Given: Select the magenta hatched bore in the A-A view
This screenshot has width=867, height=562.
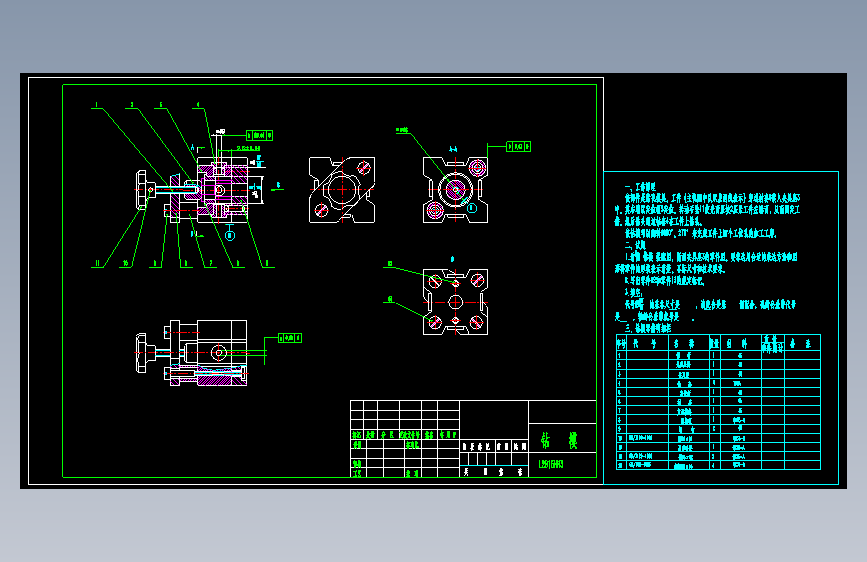Looking at the screenshot, I should (455, 190).
